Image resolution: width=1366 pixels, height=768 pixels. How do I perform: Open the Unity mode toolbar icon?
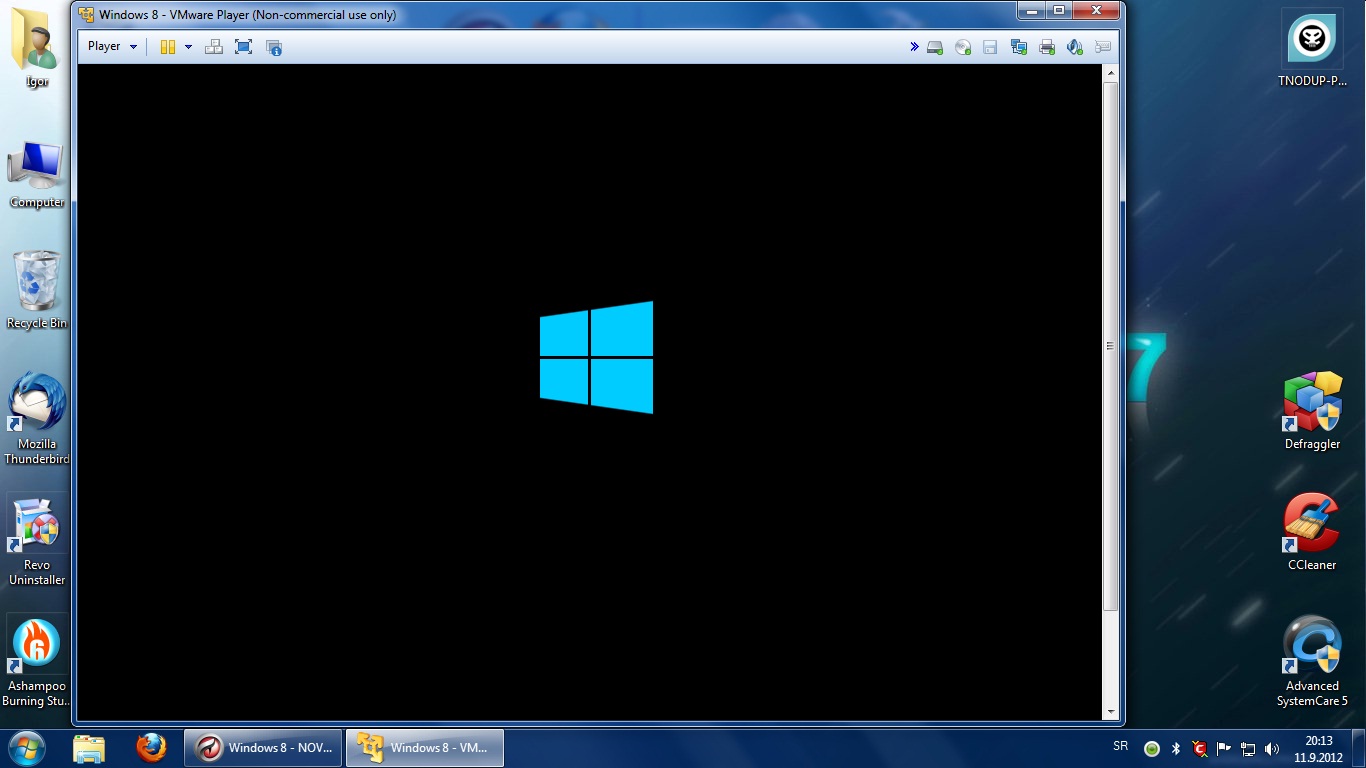coord(274,47)
